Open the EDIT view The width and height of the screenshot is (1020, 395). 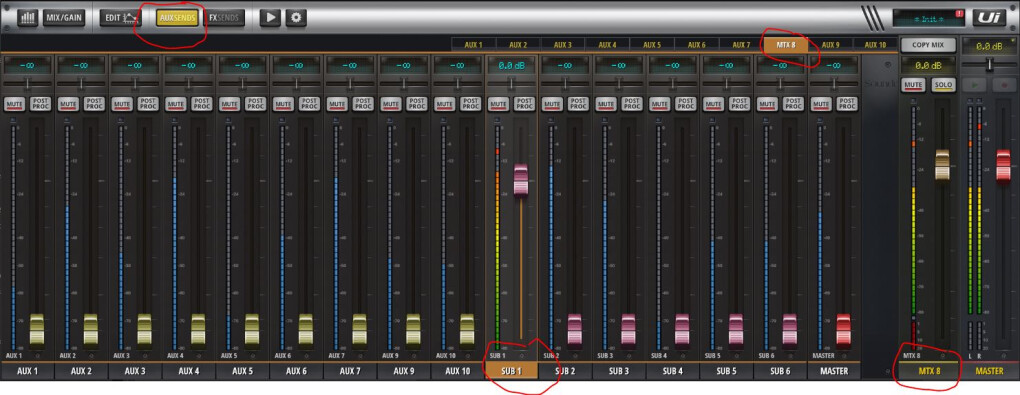point(122,18)
